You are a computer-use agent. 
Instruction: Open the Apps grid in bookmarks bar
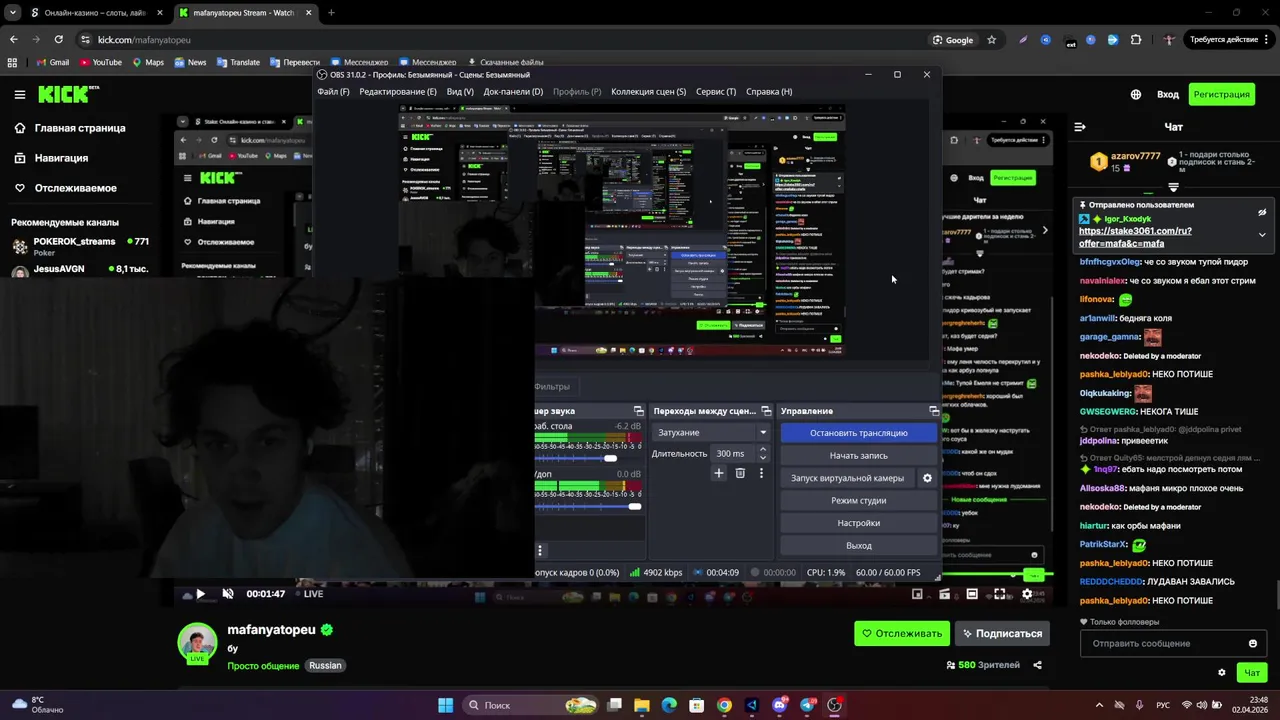pos(12,62)
